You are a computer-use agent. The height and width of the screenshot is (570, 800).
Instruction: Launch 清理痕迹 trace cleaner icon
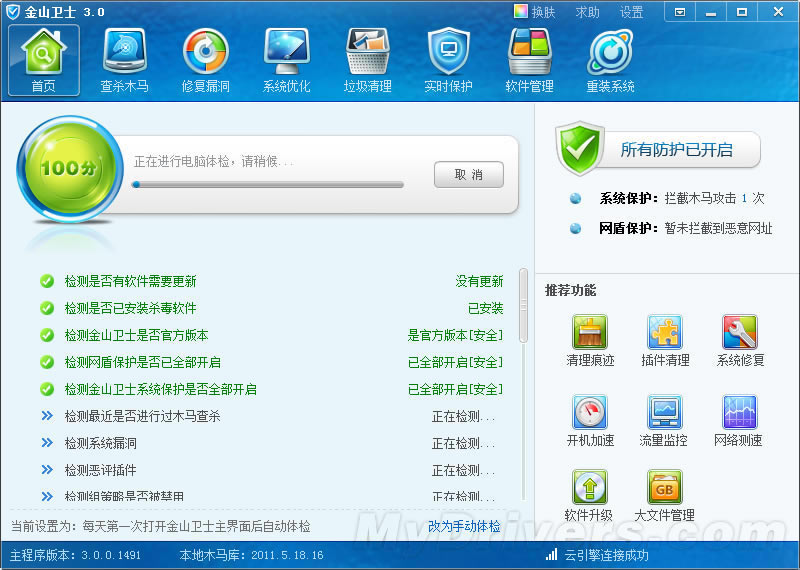click(x=590, y=332)
